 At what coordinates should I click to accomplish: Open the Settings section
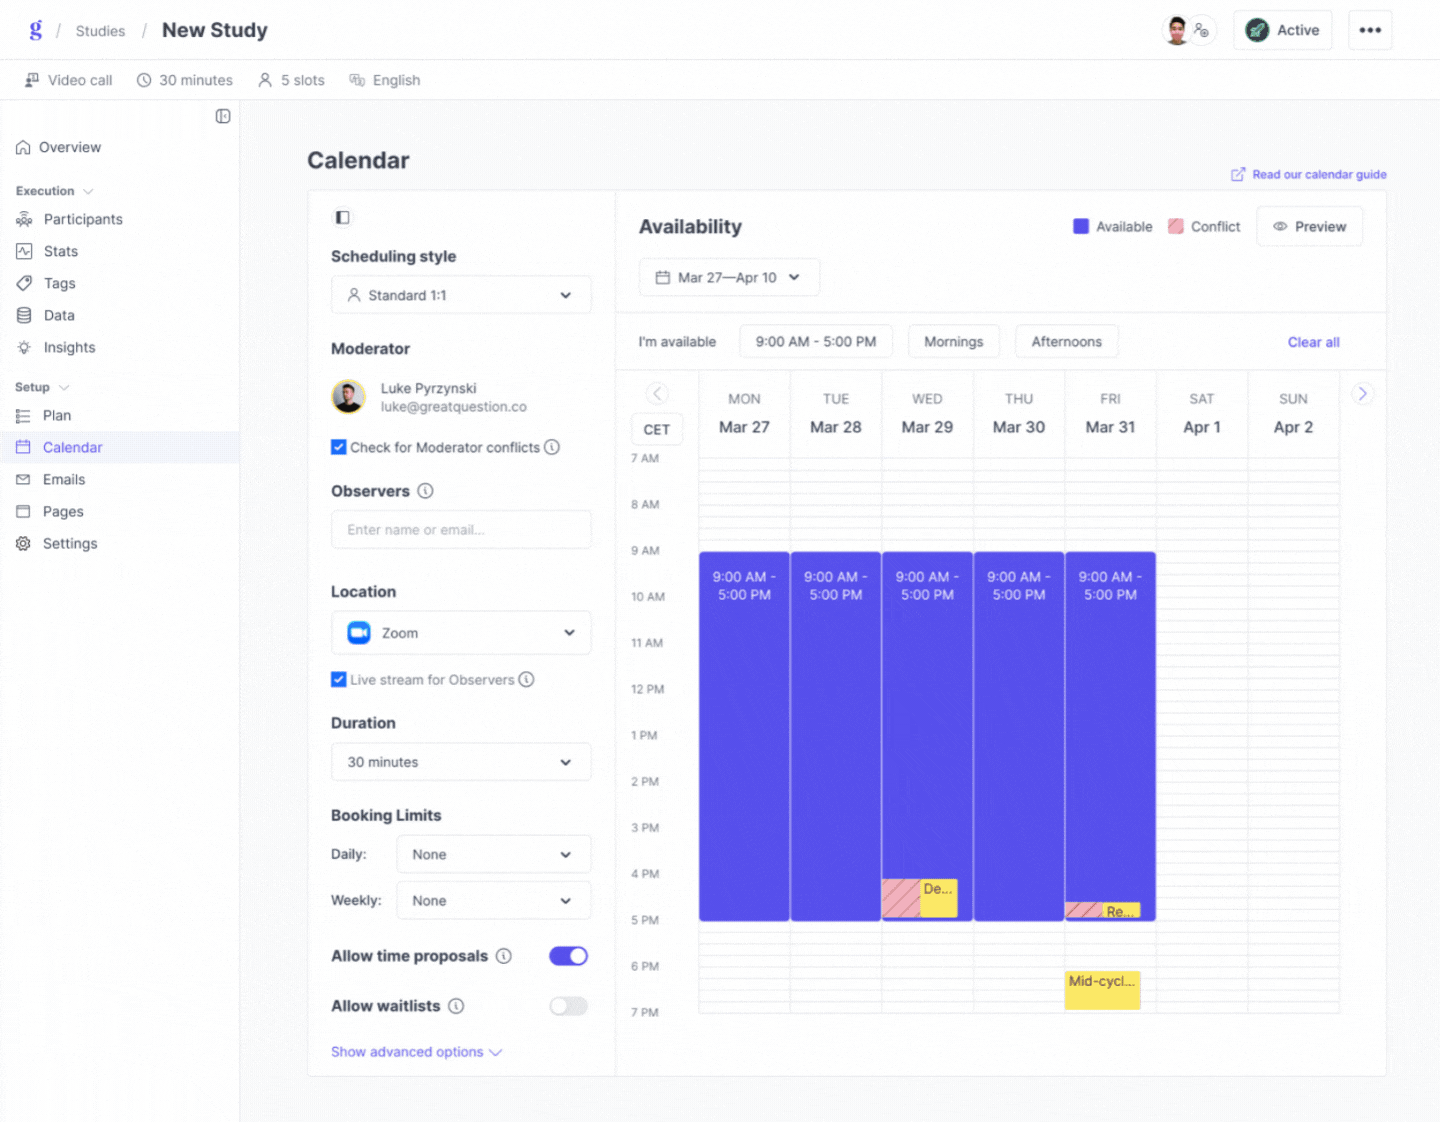click(x=70, y=543)
